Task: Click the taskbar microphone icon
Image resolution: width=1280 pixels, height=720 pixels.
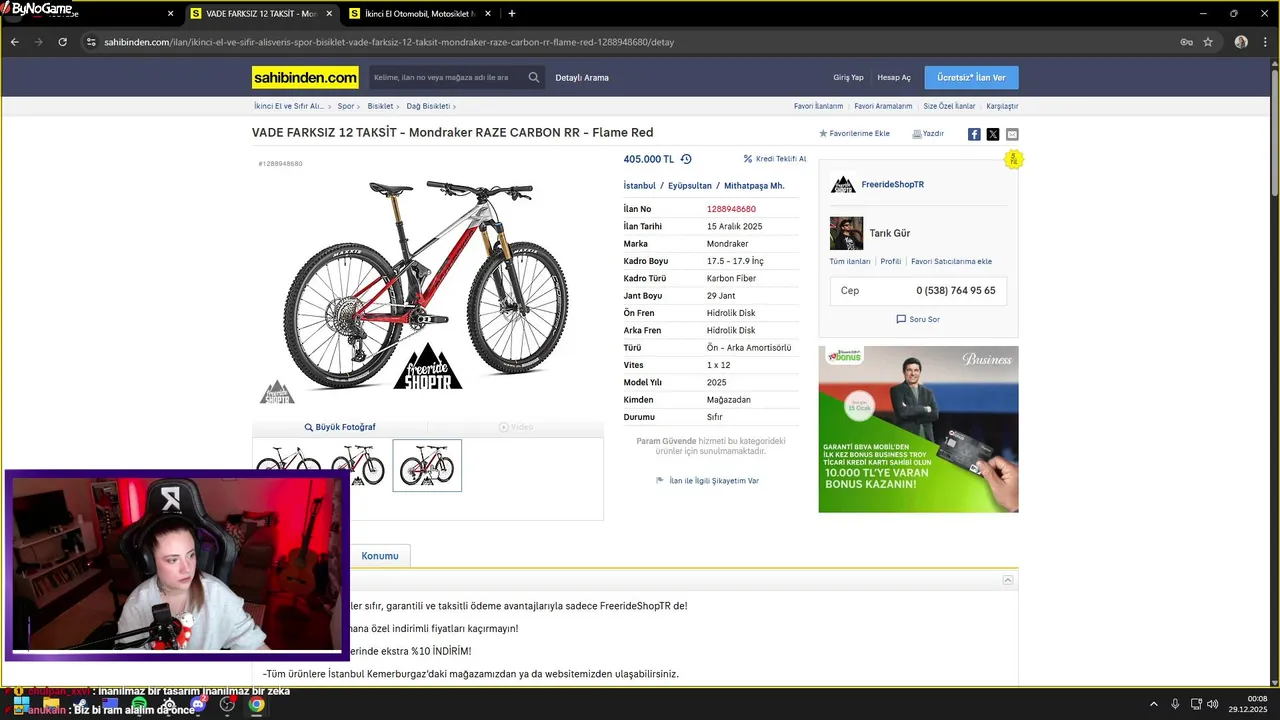Action: (1175, 704)
